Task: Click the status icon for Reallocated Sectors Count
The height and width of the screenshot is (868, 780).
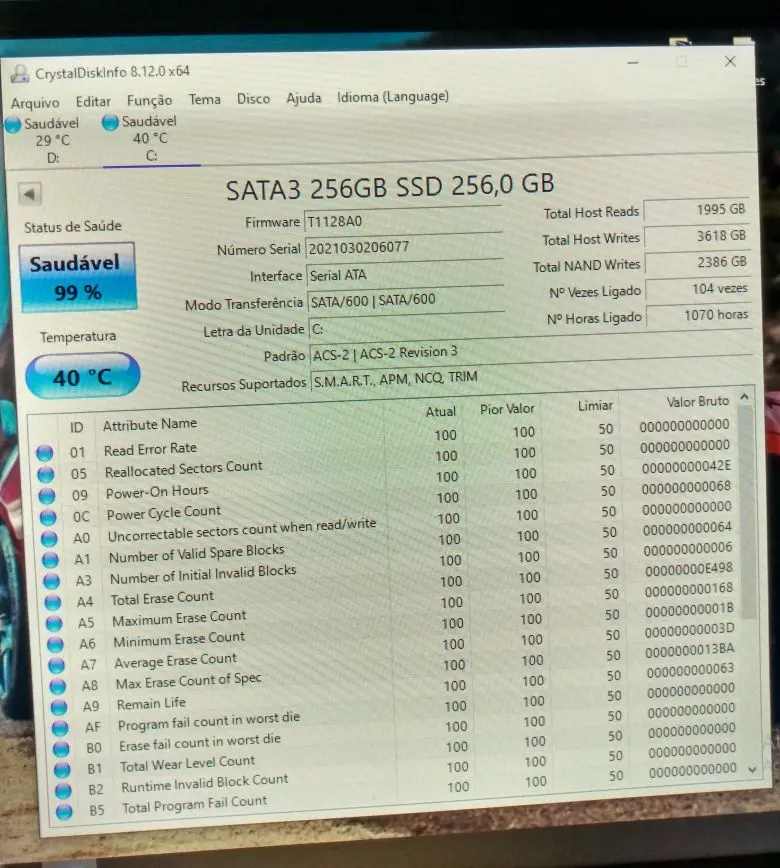Action: click(46, 474)
